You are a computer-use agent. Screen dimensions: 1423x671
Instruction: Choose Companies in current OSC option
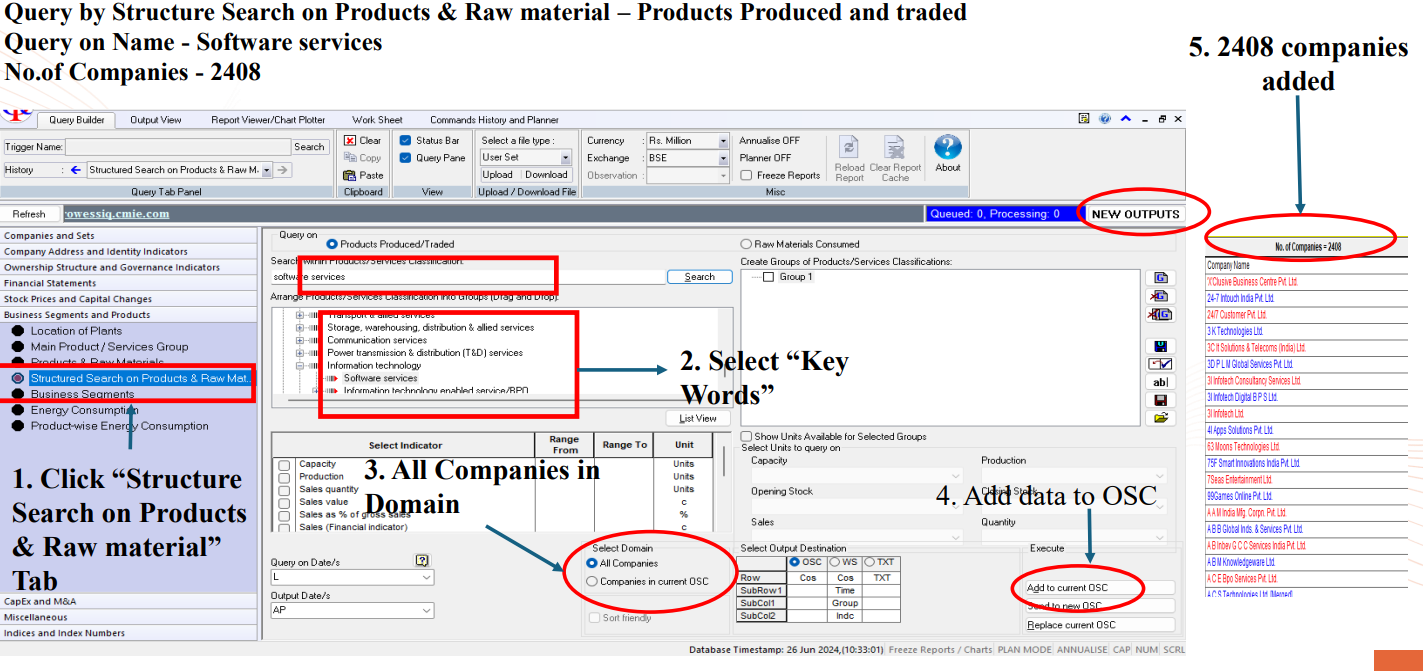pyautogui.click(x=592, y=581)
